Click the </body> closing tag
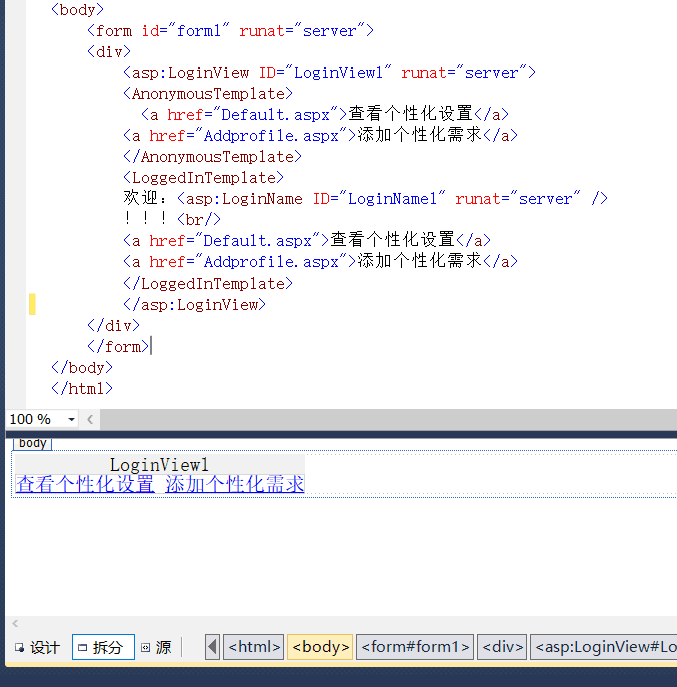 (82, 368)
